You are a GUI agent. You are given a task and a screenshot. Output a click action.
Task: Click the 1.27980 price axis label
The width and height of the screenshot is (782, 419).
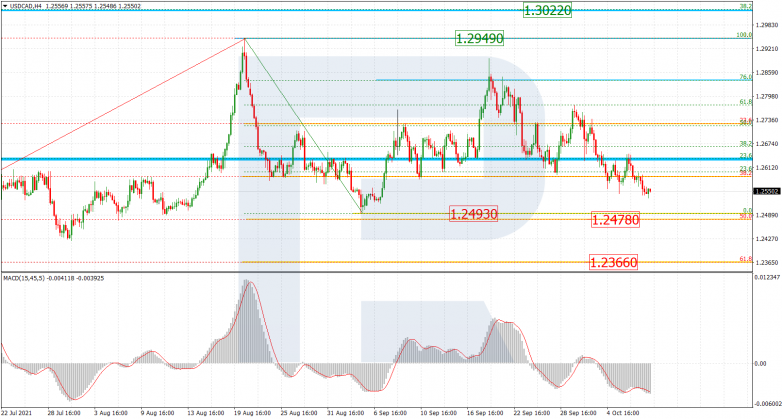coord(767,96)
